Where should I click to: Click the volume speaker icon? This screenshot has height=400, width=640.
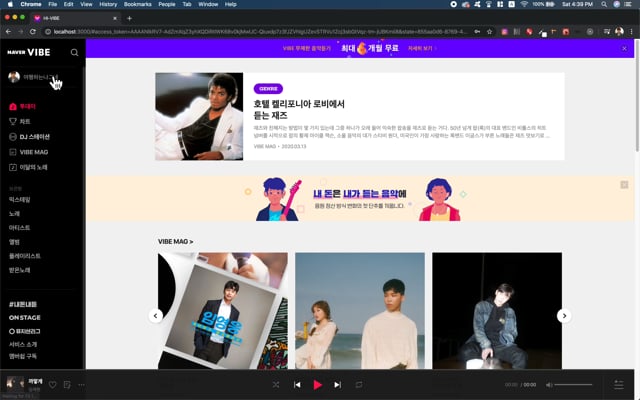(549, 384)
